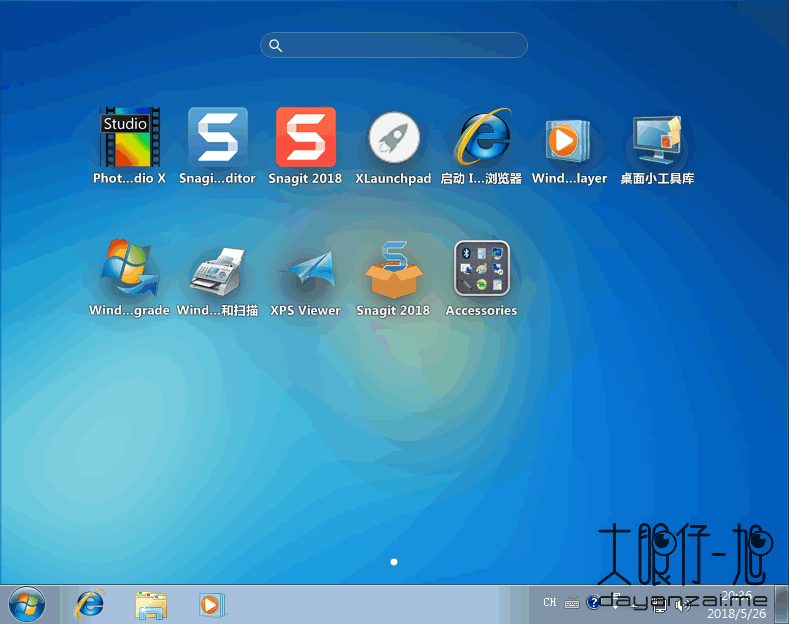Open the Windows Start orb
This screenshot has width=789, height=624.
point(27,604)
